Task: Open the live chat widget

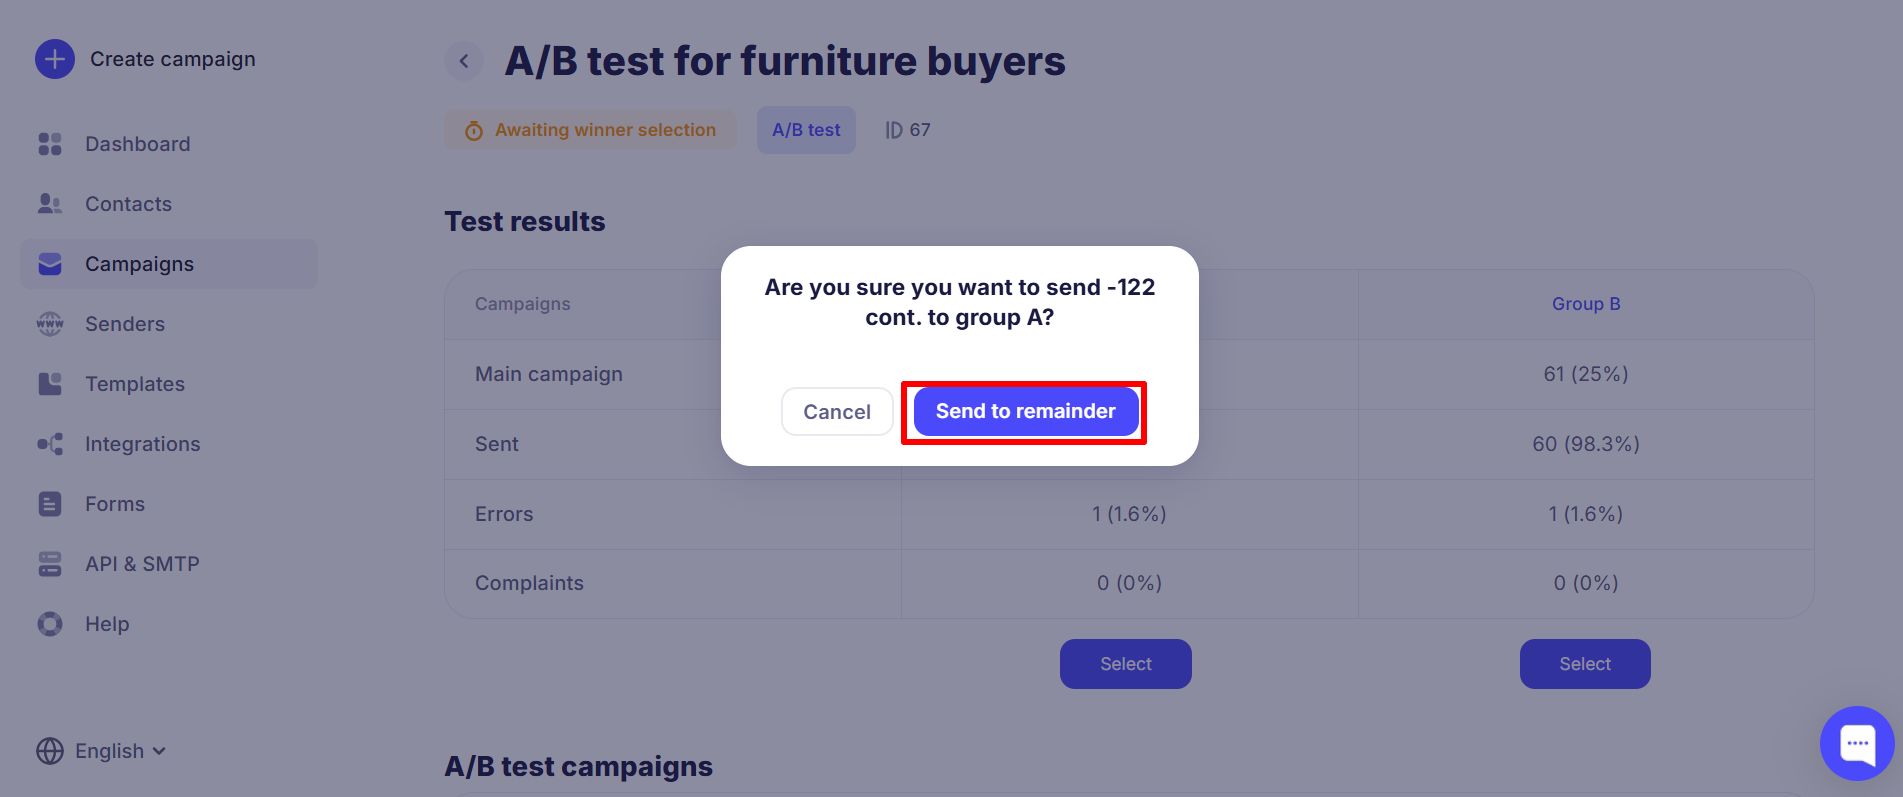Action: pyautogui.click(x=1857, y=743)
